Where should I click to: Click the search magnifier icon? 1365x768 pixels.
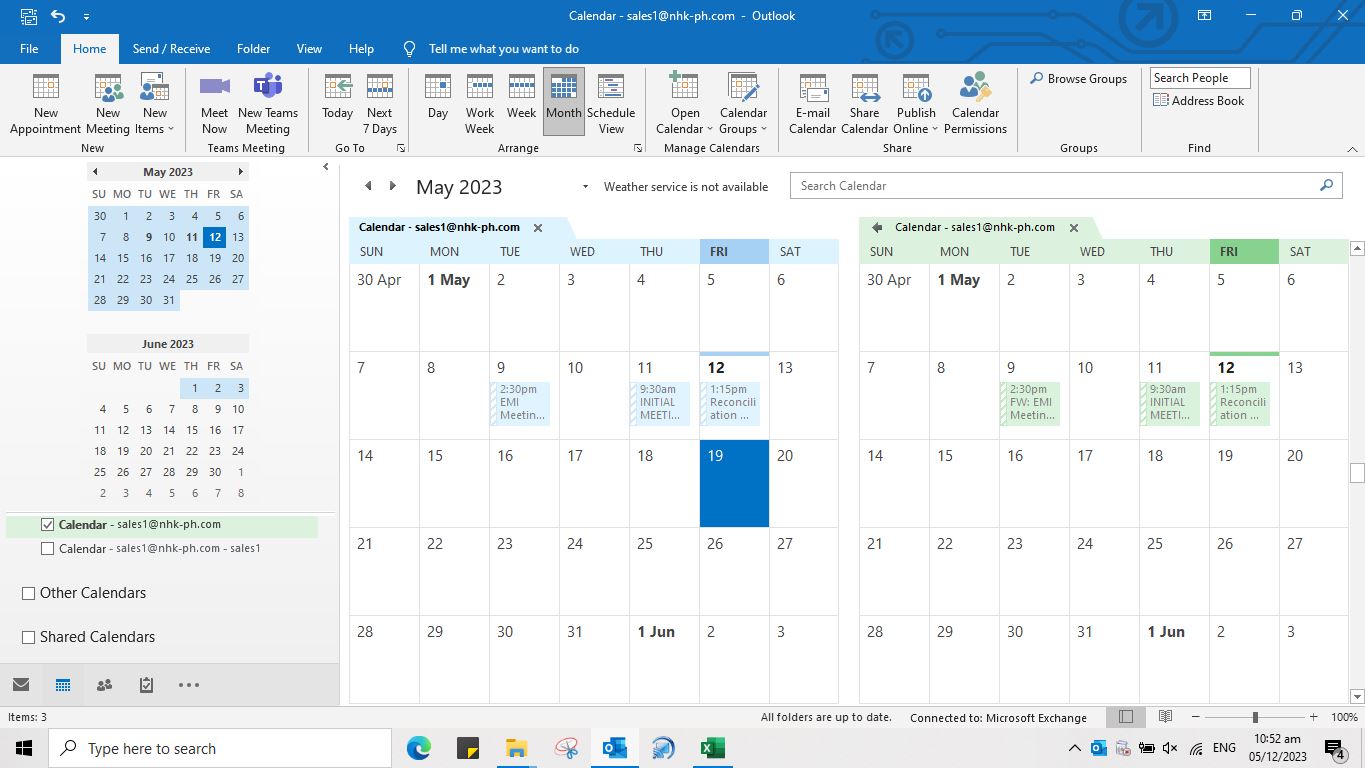tap(1327, 185)
